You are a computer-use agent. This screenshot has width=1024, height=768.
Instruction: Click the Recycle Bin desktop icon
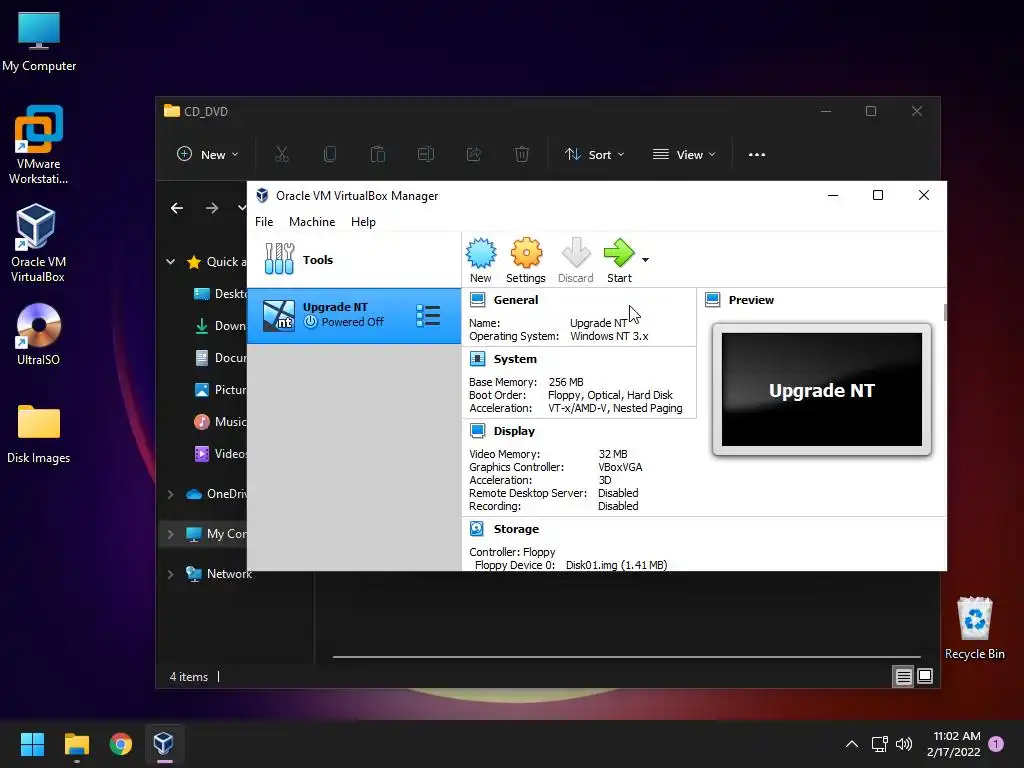click(x=974, y=628)
